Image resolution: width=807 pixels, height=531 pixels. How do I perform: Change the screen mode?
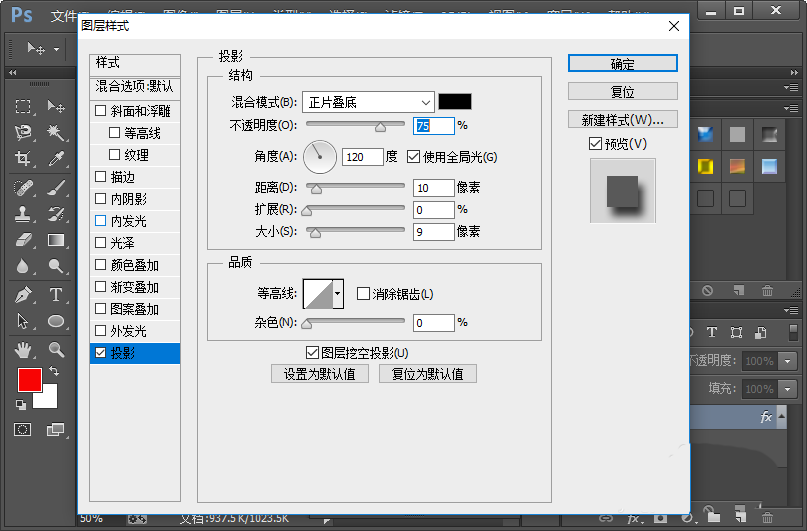55,429
